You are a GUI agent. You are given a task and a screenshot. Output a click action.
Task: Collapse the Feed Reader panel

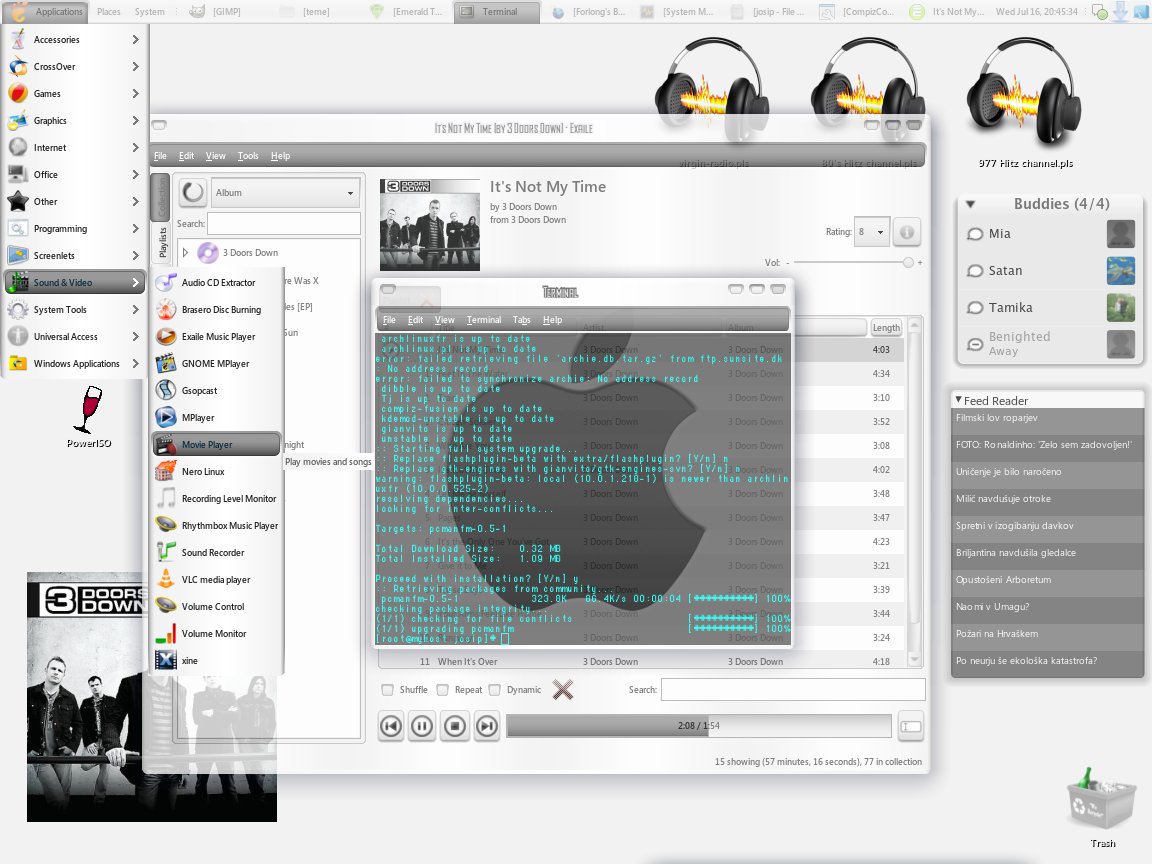click(958, 400)
